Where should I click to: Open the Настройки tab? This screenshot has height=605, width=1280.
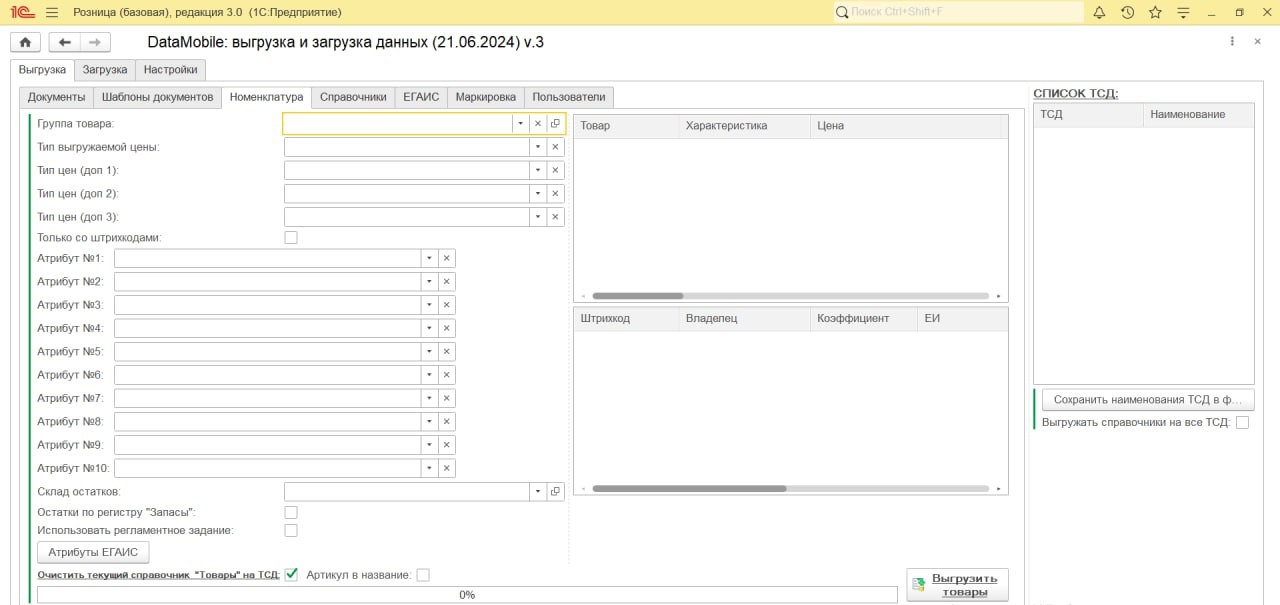coord(170,70)
